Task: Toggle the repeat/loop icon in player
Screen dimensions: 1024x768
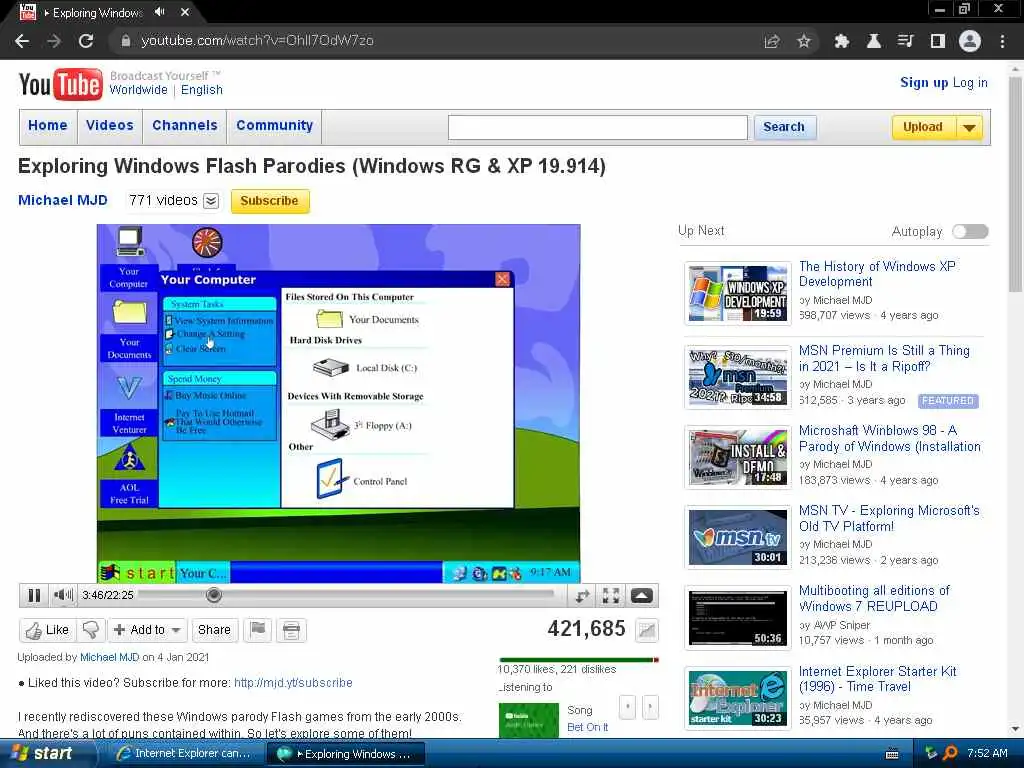Action: (x=582, y=595)
